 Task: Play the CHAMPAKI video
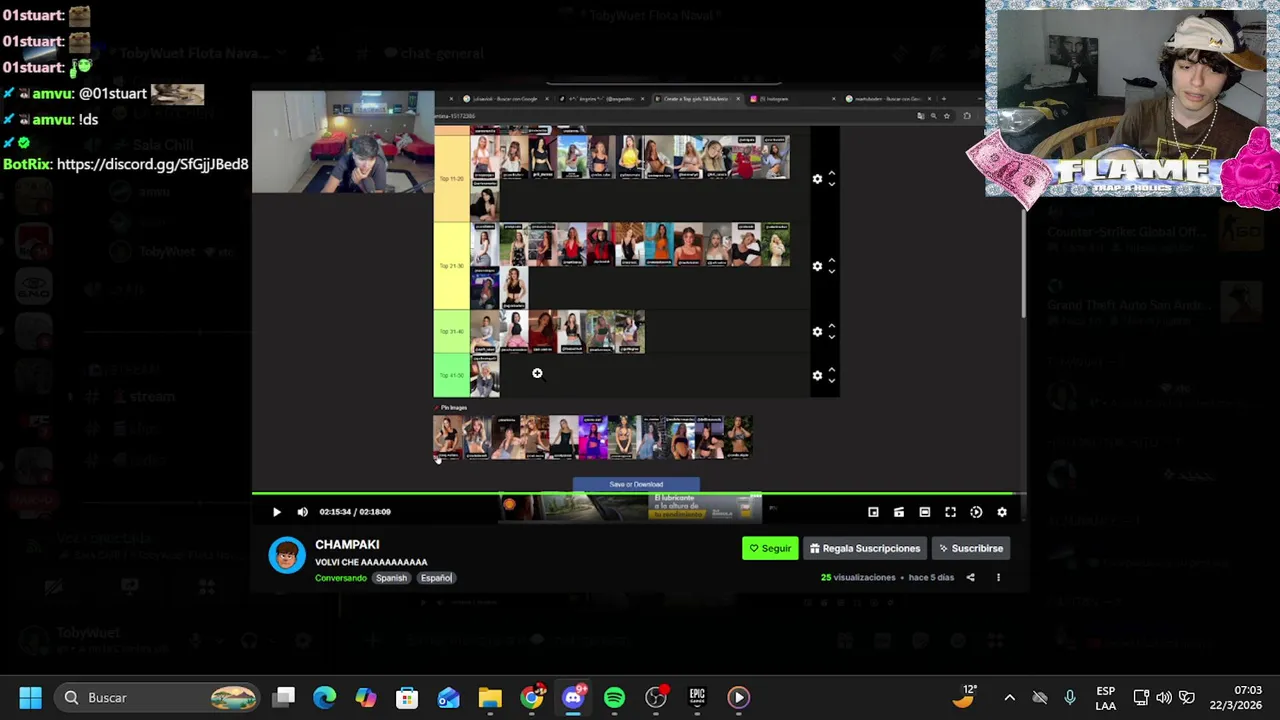click(277, 512)
